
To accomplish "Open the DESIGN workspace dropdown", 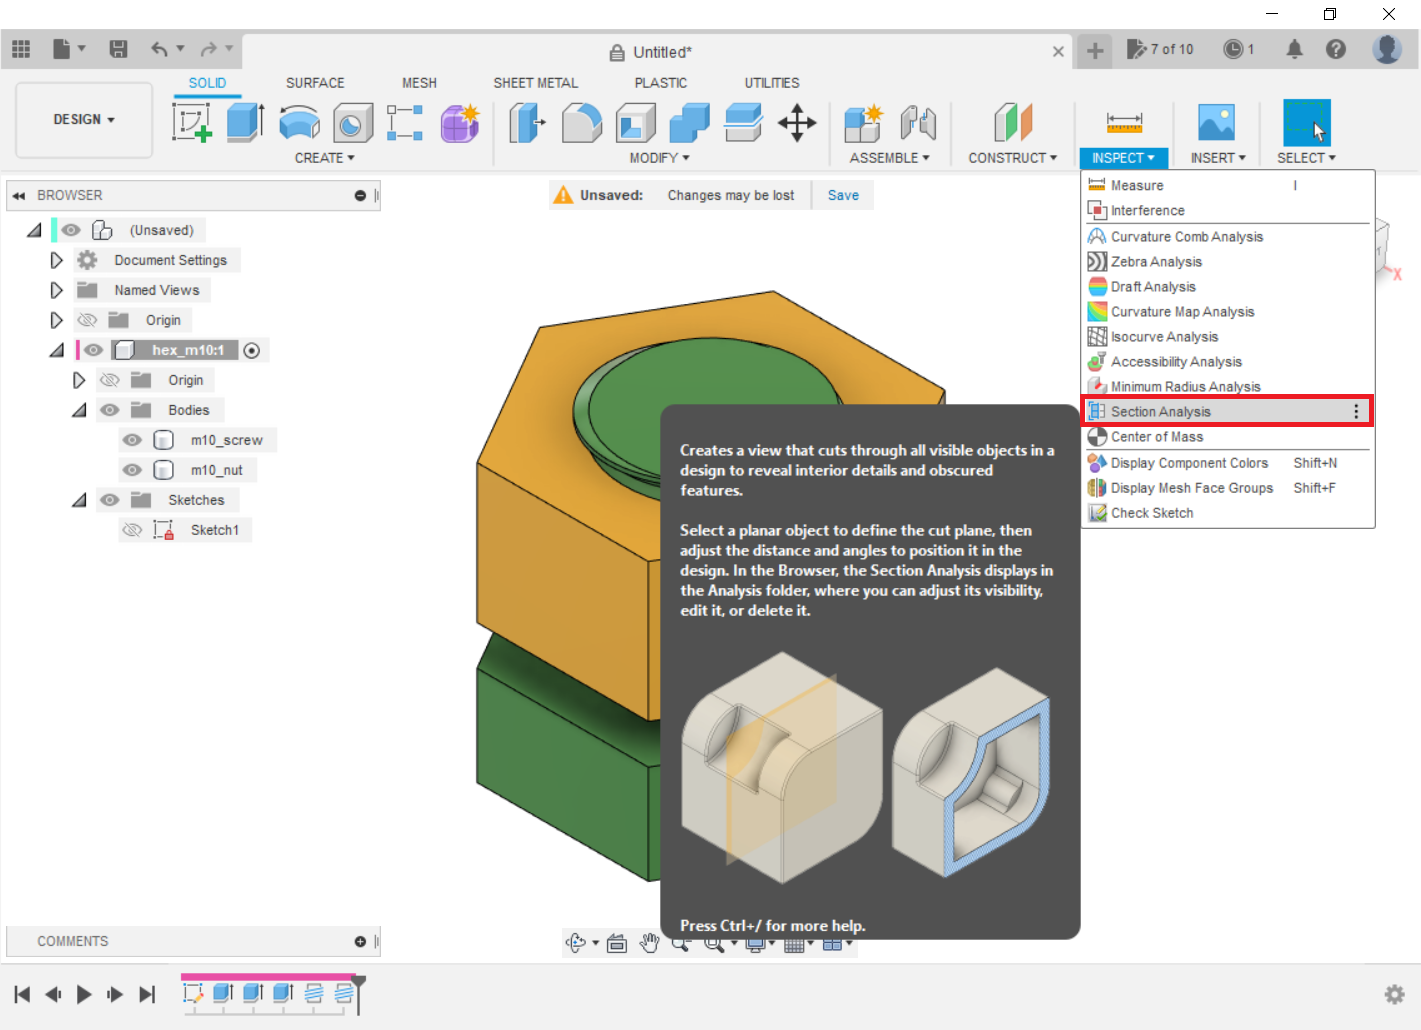I will coord(84,120).
